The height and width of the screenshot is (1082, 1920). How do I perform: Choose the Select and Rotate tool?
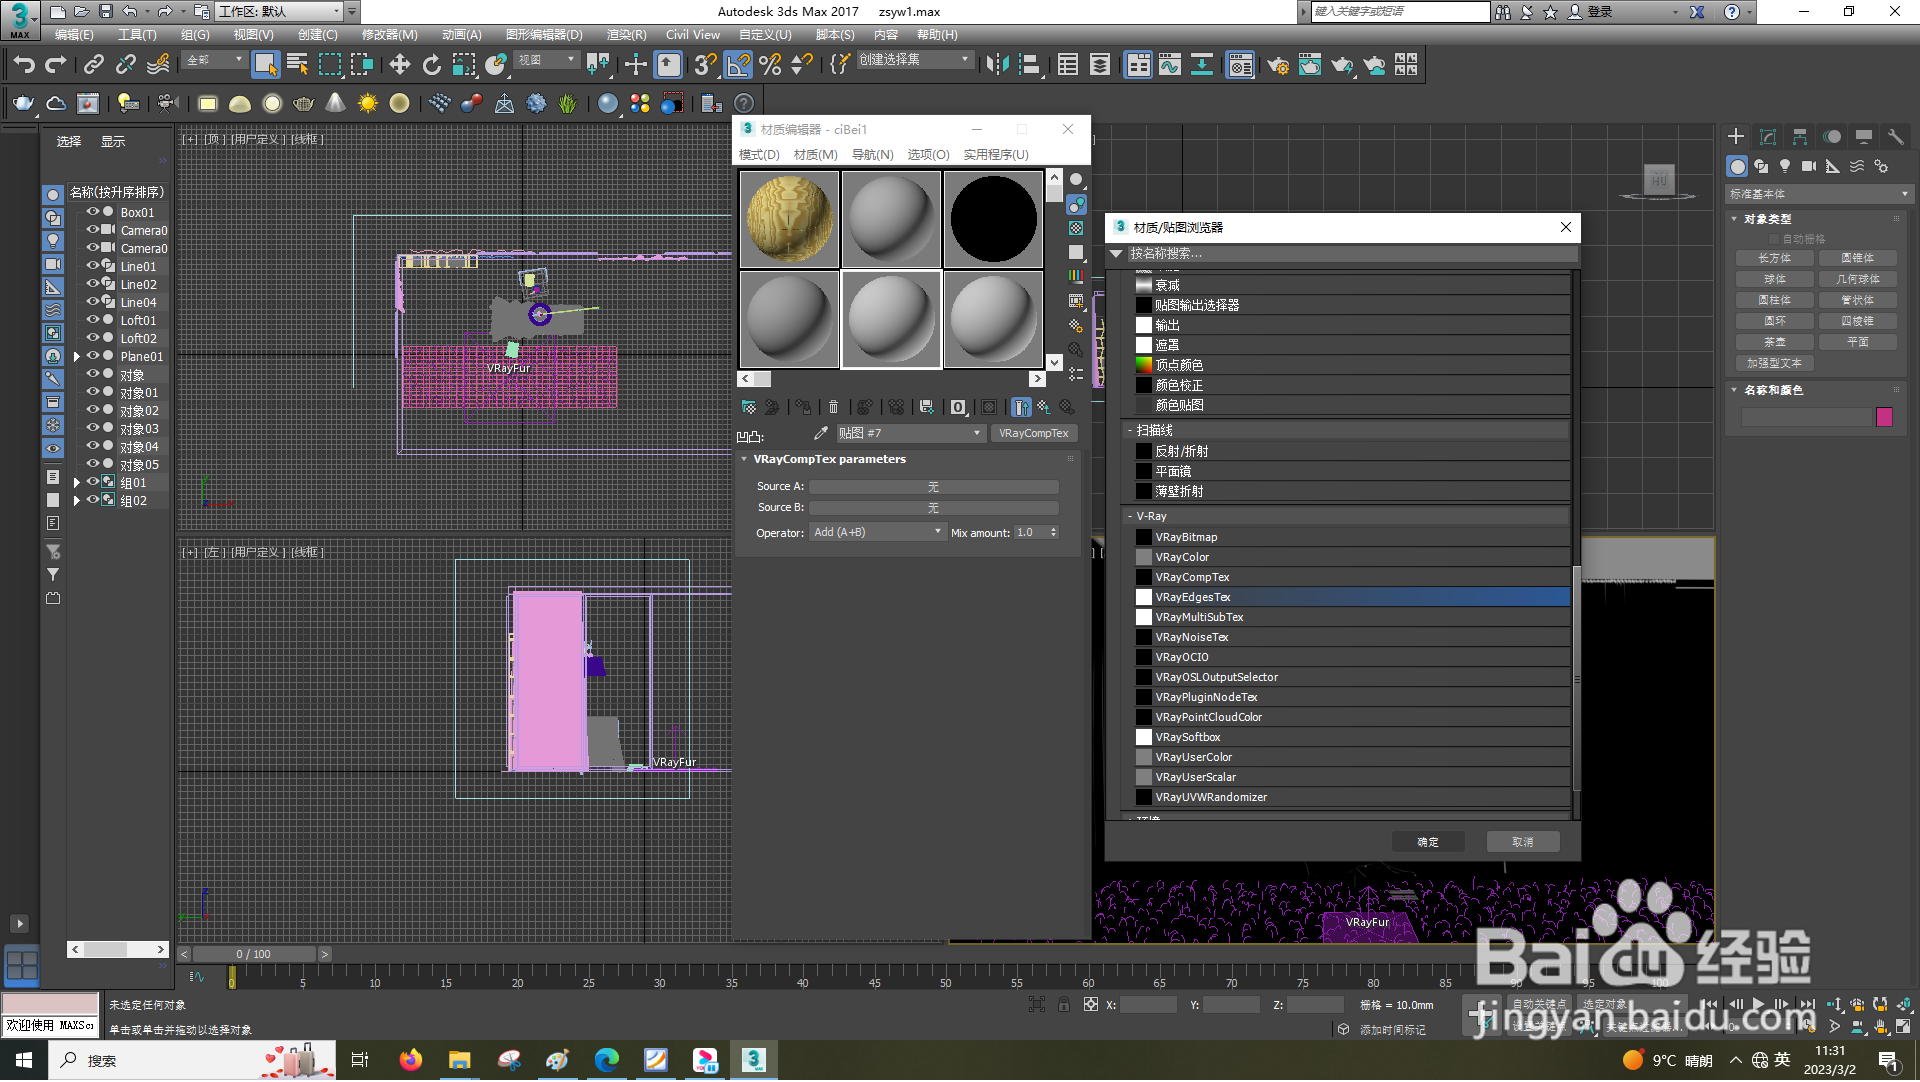432,65
